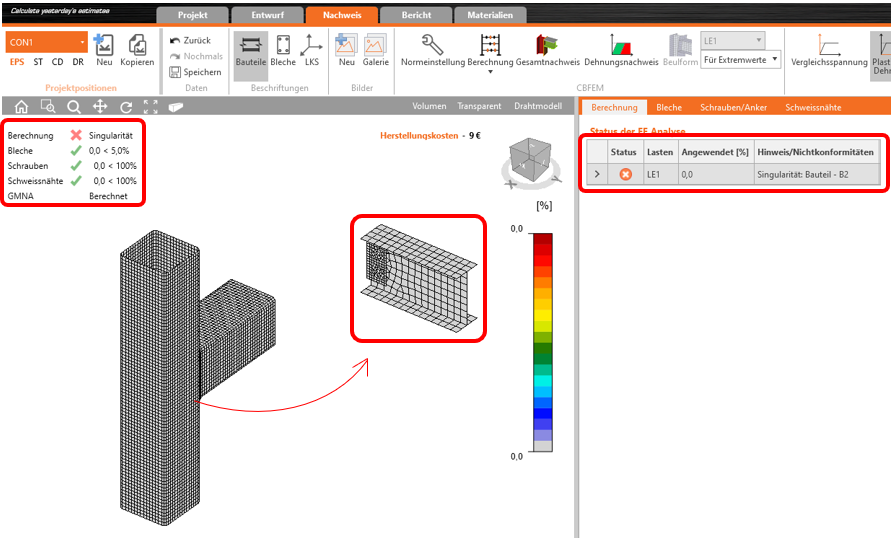
Task: Toggle Bauteile labels display
Action: [x=250, y=45]
